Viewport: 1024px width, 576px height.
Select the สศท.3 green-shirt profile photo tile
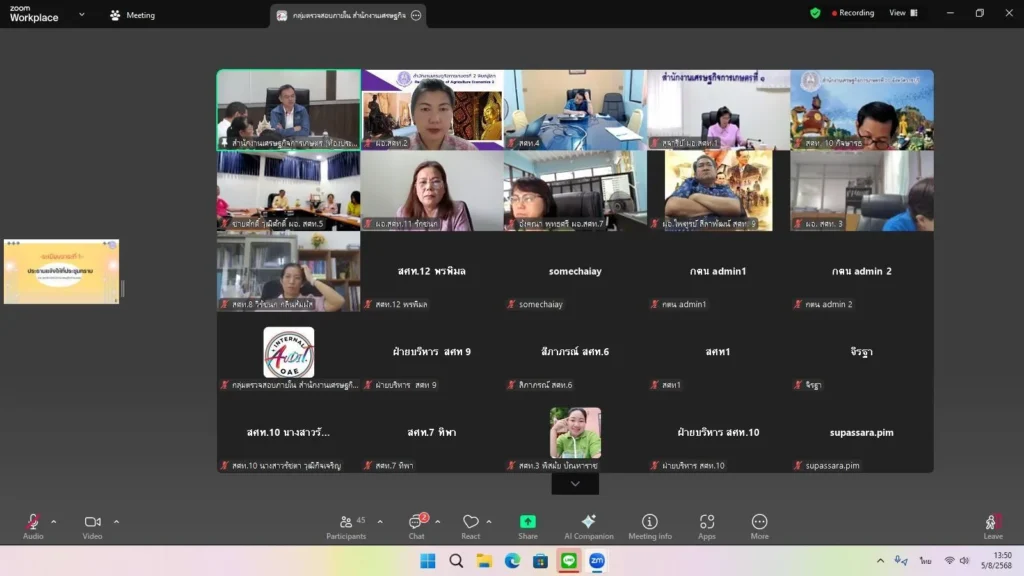[575, 433]
